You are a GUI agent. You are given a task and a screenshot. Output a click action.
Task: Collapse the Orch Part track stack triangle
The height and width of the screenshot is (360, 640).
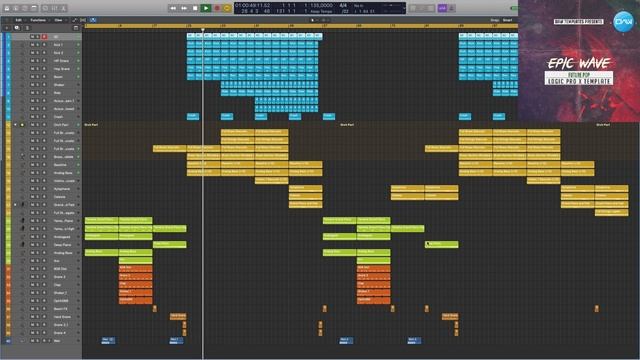point(16,125)
